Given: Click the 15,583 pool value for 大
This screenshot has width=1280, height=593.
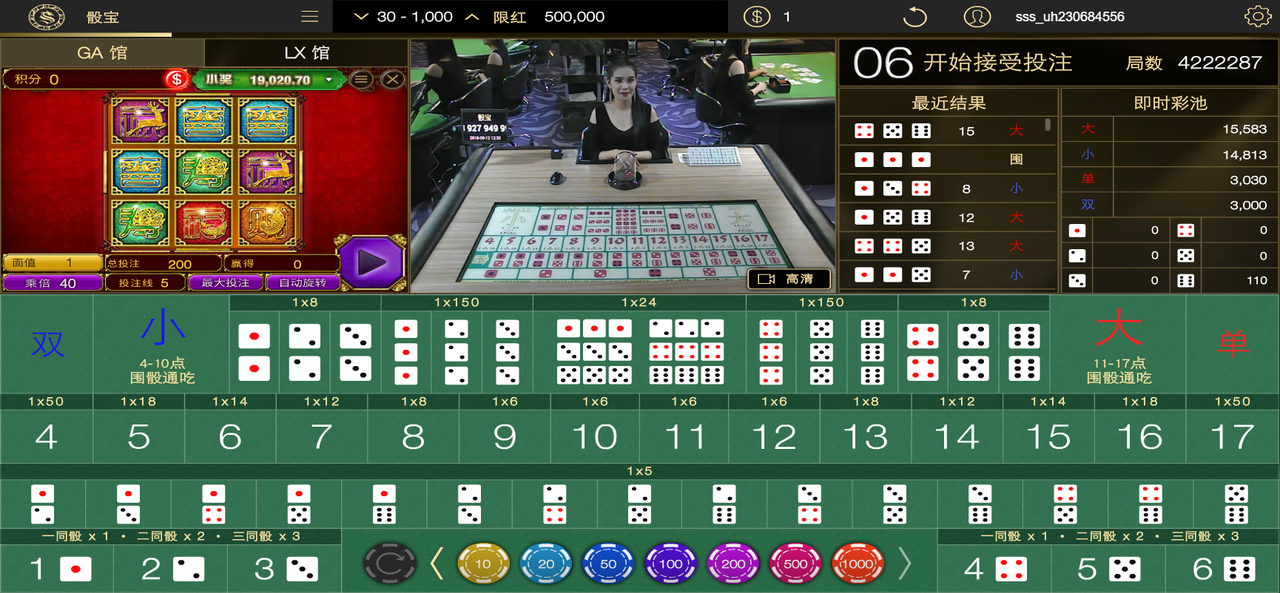Looking at the screenshot, I should (1244, 129).
